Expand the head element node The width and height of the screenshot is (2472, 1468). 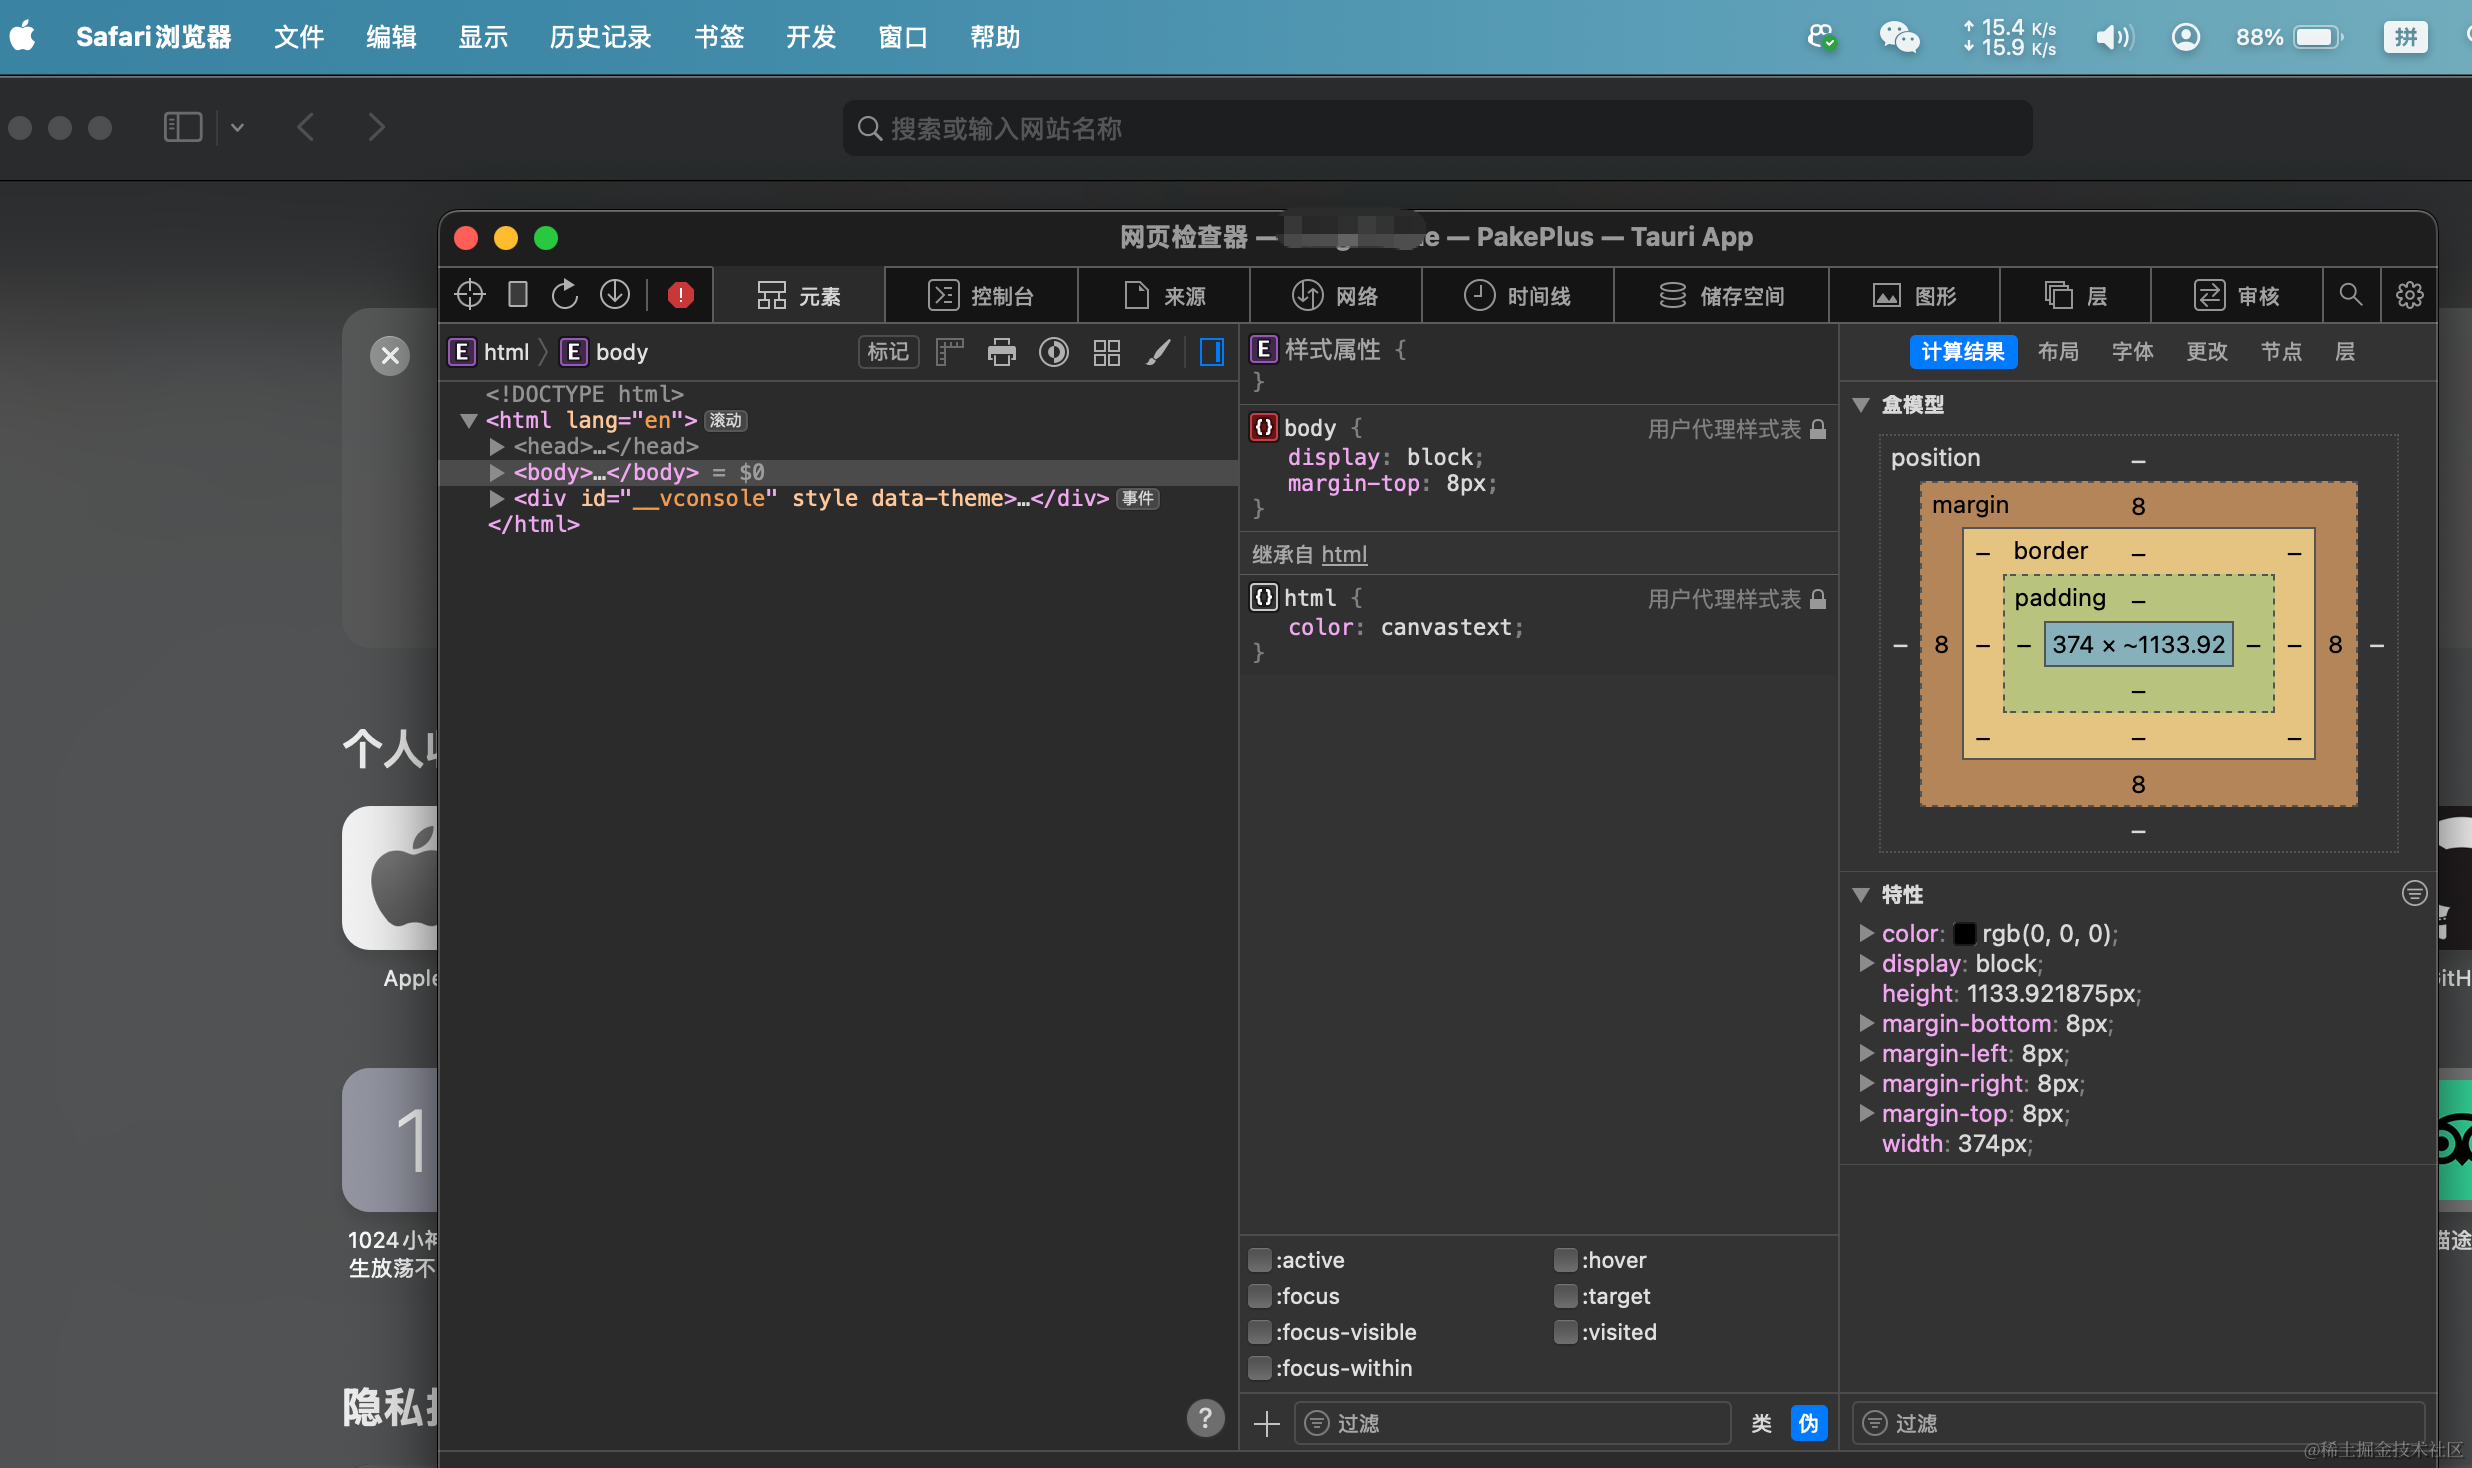(497, 446)
